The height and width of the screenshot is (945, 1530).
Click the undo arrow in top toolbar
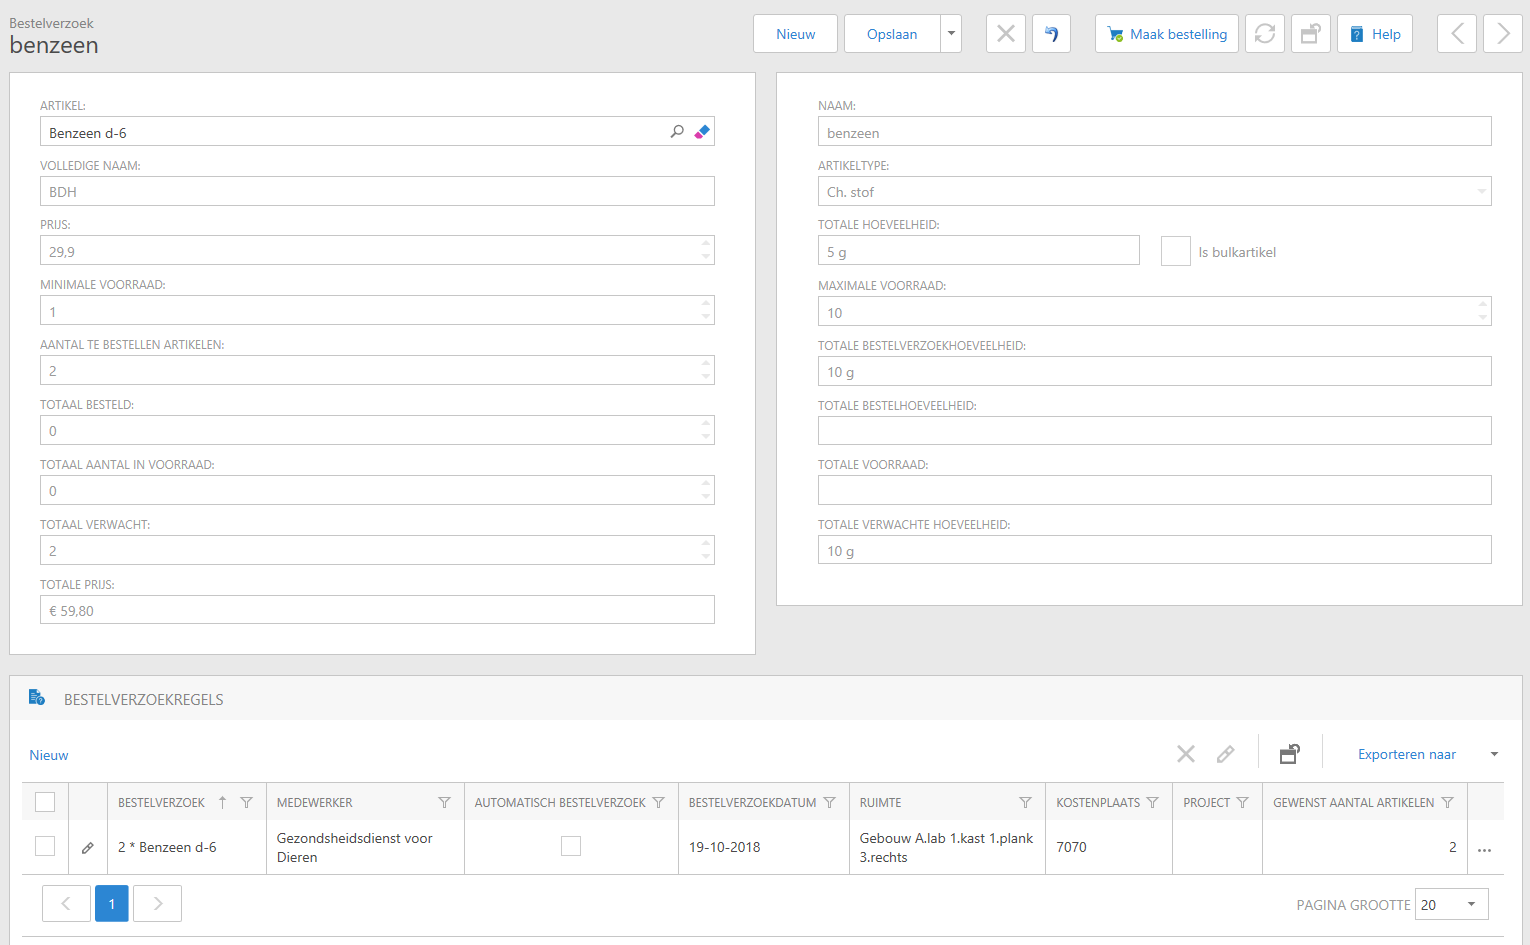1051,34
